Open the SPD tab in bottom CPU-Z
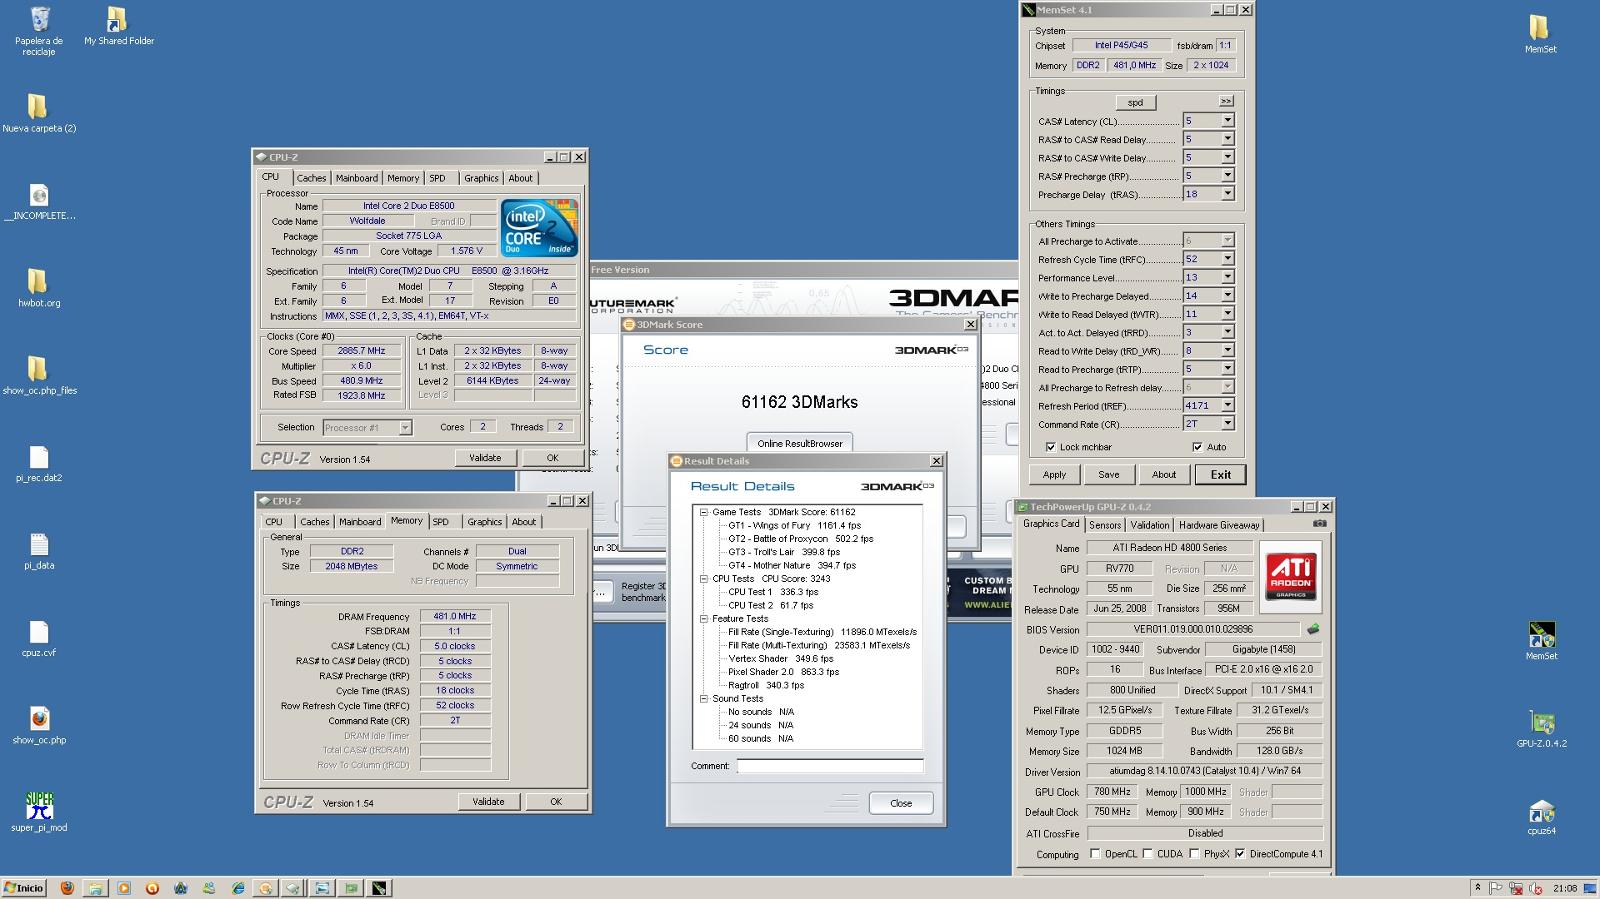 point(441,522)
